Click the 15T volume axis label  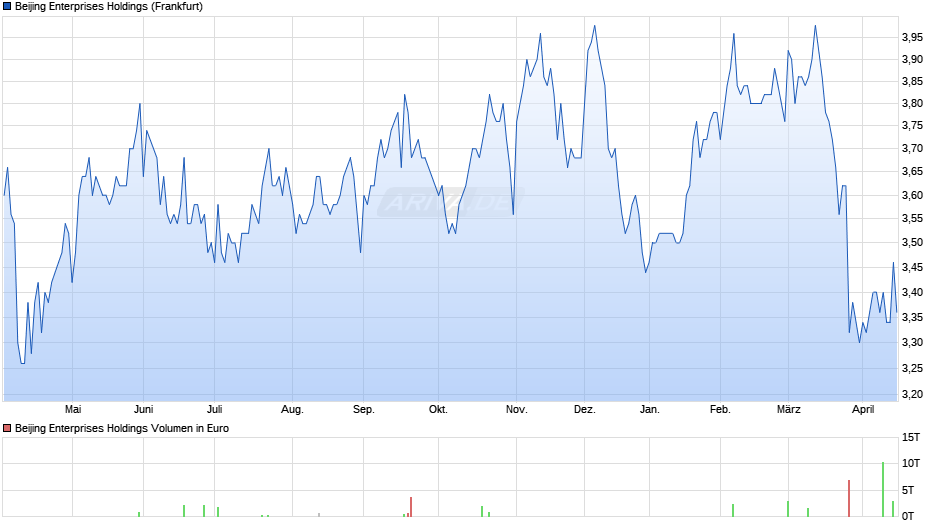click(x=911, y=437)
